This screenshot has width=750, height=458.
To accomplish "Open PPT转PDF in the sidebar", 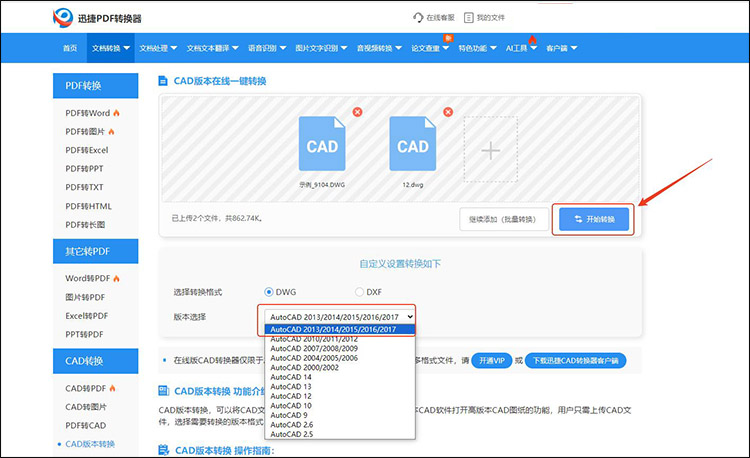I will click(x=84, y=334).
